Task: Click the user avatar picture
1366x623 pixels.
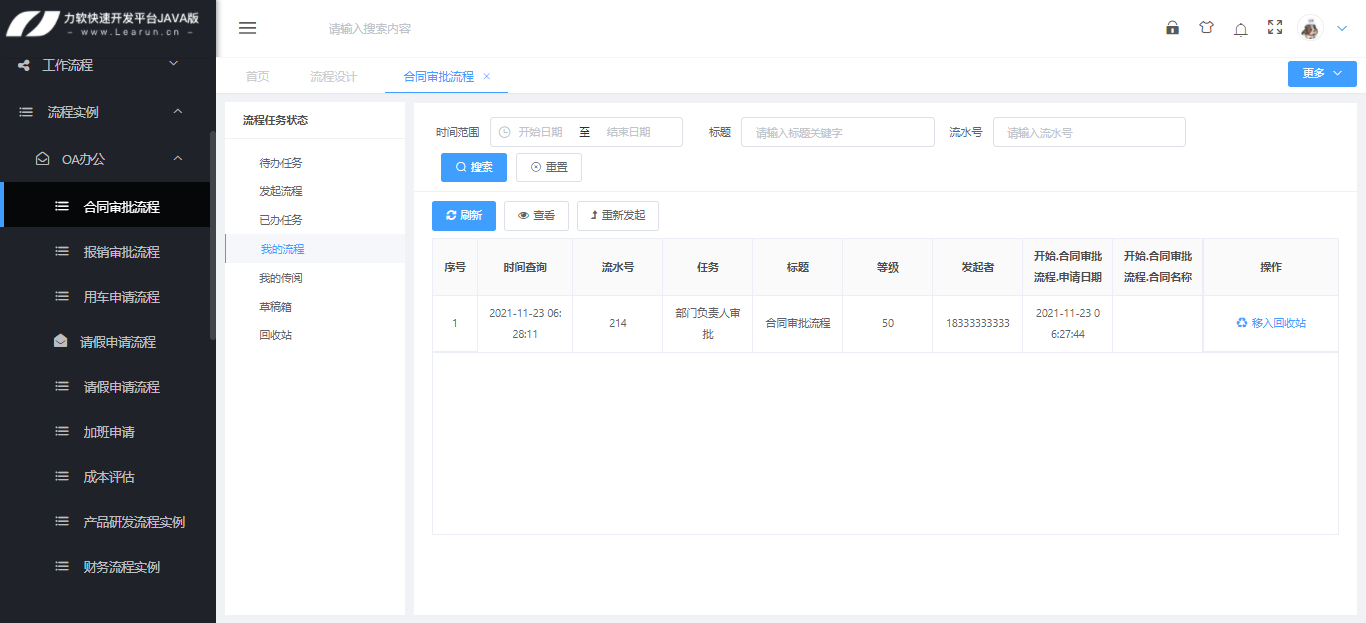Action: [x=1311, y=28]
